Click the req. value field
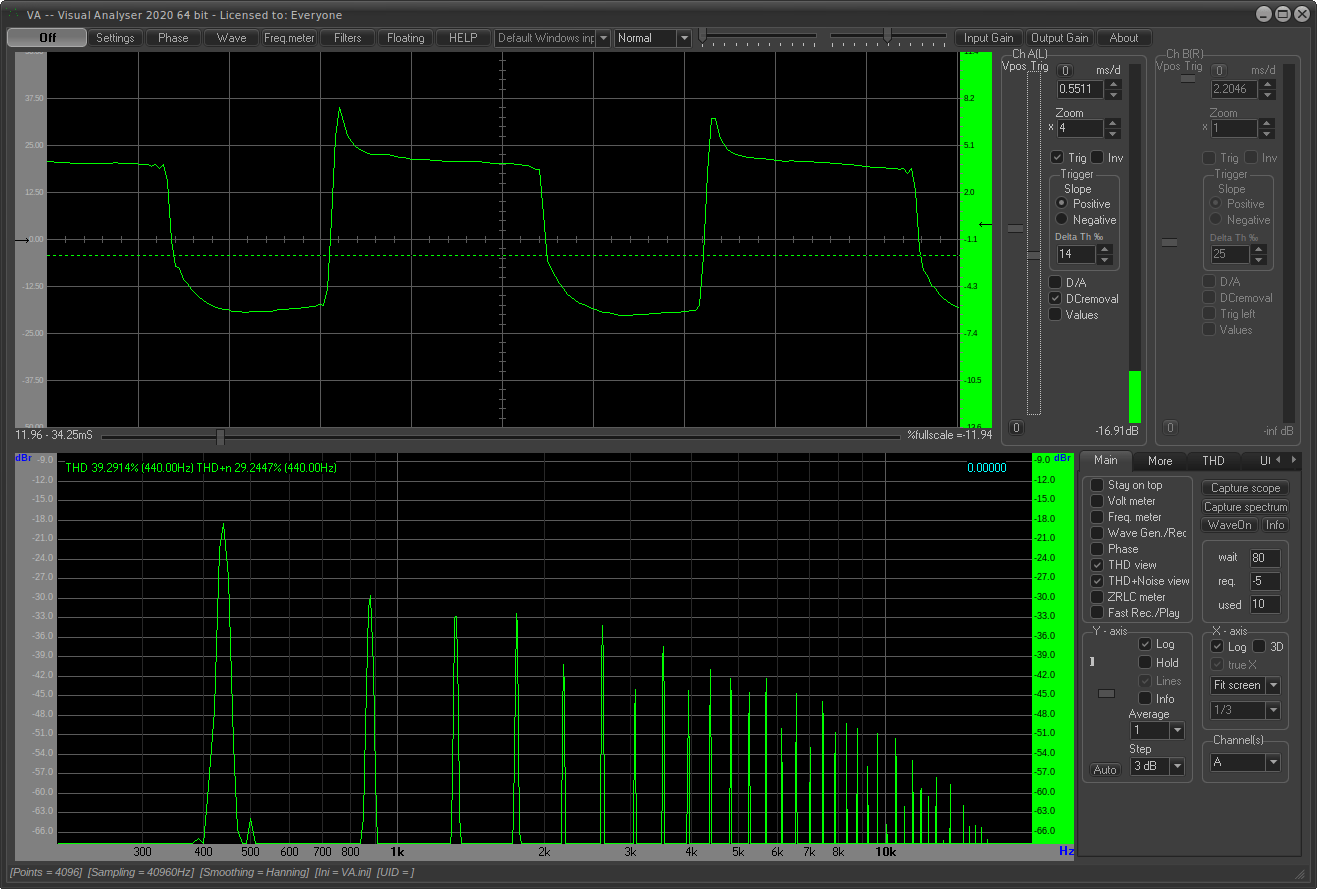This screenshot has height=889, width=1317. click(x=1264, y=581)
